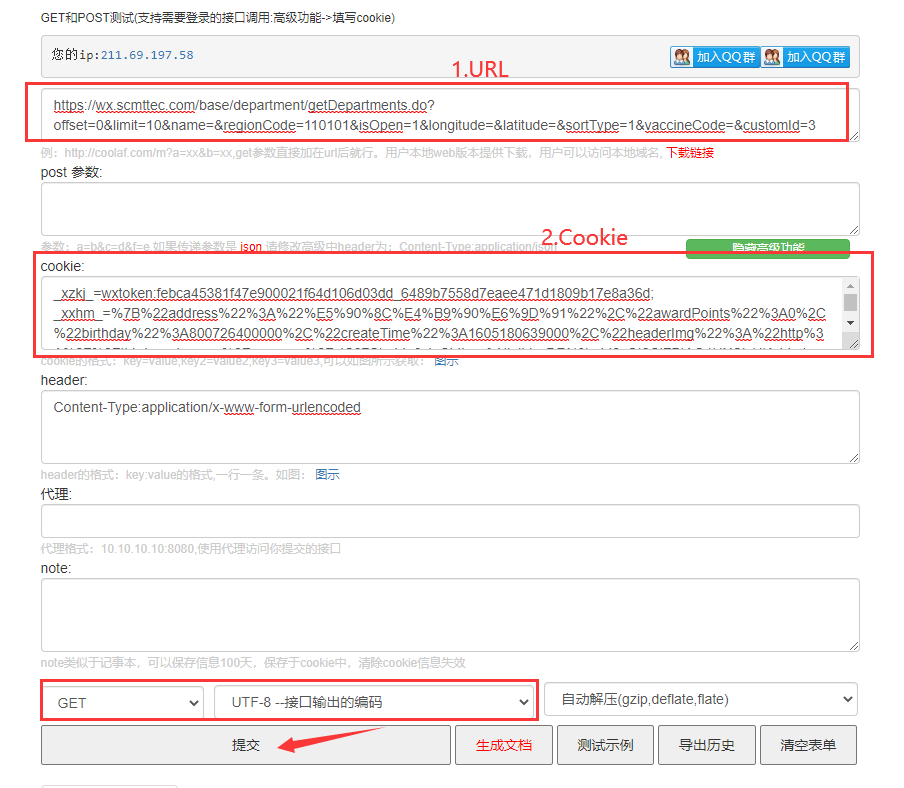Open the 图示 link under the cookie field

pos(446,361)
